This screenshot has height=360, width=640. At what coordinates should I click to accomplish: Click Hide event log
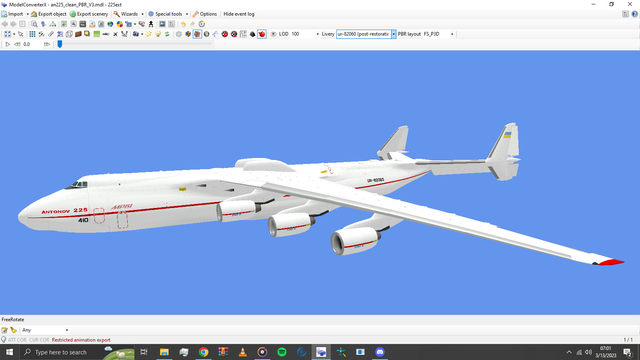(239, 14)
